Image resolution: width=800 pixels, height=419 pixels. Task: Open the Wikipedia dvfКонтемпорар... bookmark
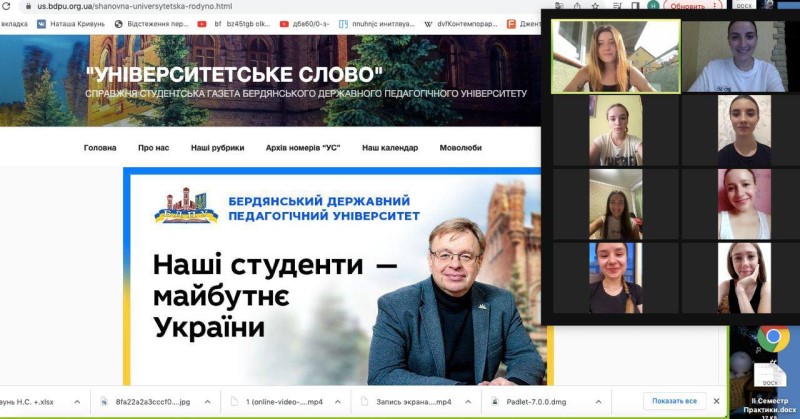[x=461, y=23]
